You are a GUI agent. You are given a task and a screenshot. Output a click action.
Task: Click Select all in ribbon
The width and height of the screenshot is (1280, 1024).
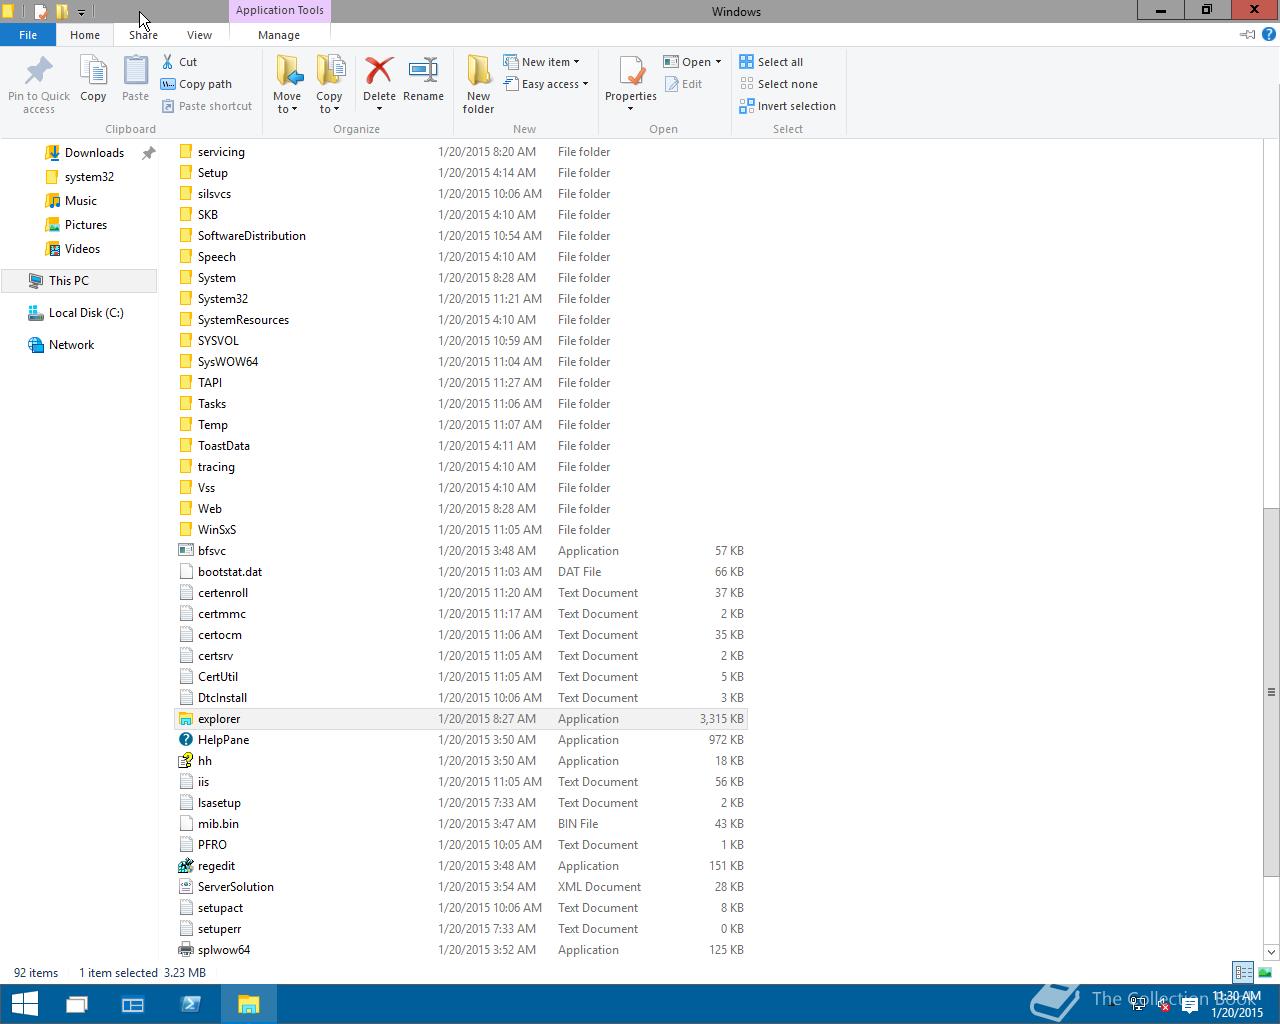[771, 62]
